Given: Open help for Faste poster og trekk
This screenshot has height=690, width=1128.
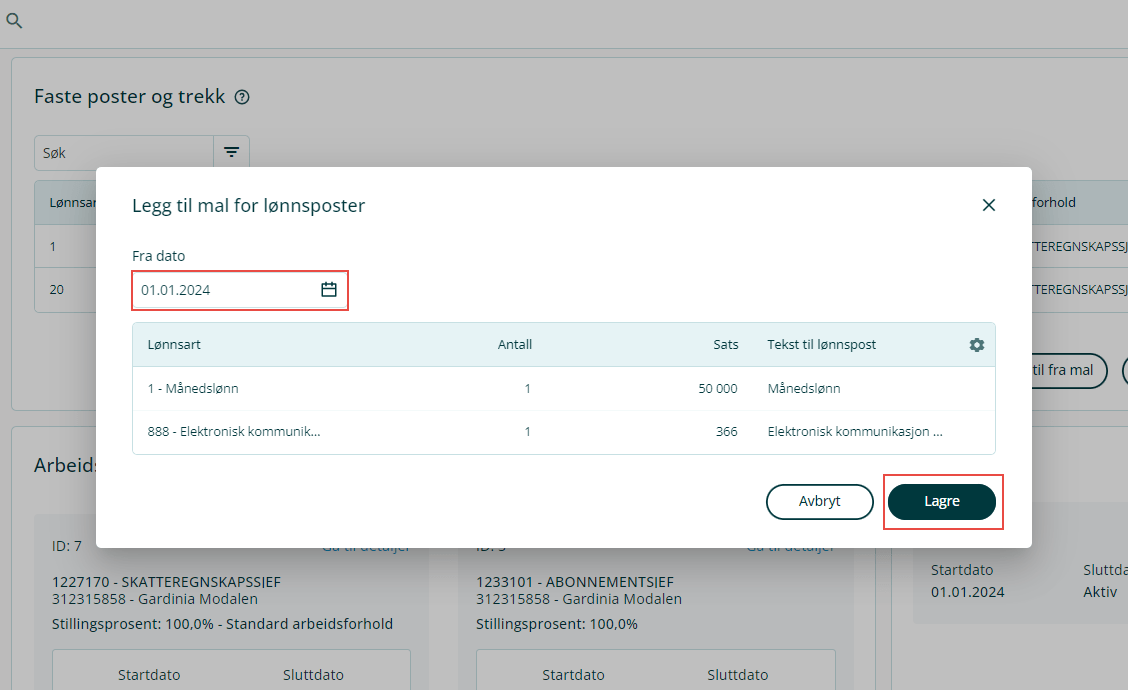Looking at the screenshot, I should tap(242, 98).
